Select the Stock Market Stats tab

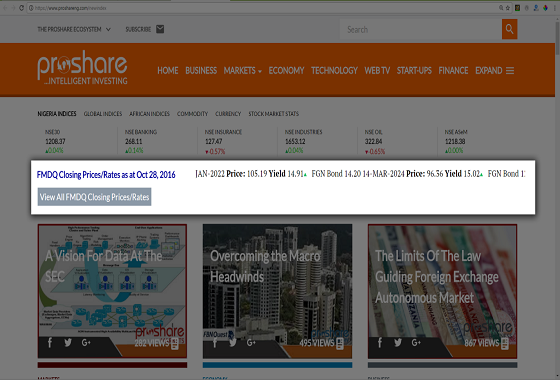[x=274, y=114]
